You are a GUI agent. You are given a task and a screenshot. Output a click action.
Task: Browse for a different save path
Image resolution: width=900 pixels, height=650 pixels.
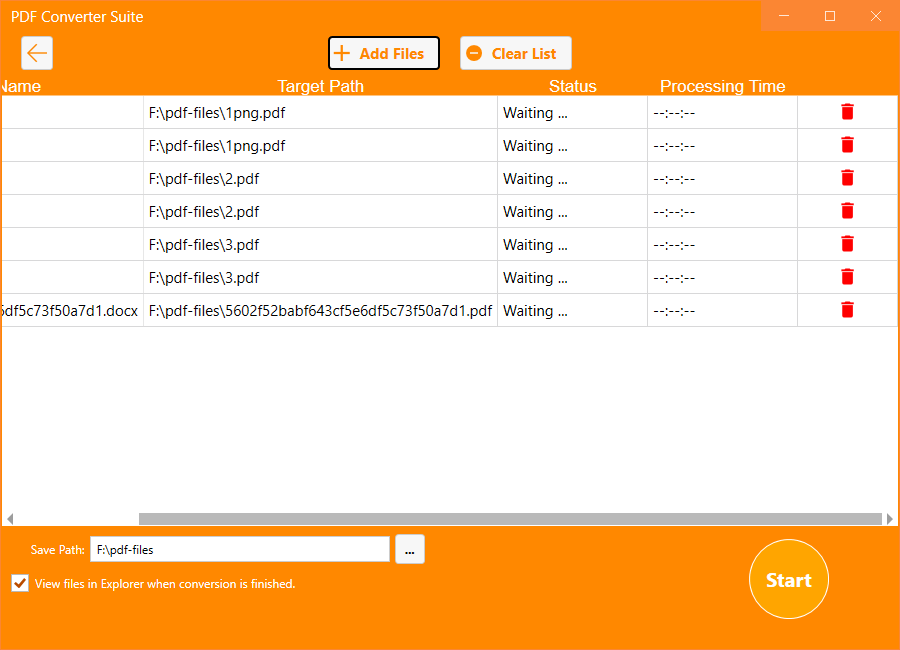(409, 548)
